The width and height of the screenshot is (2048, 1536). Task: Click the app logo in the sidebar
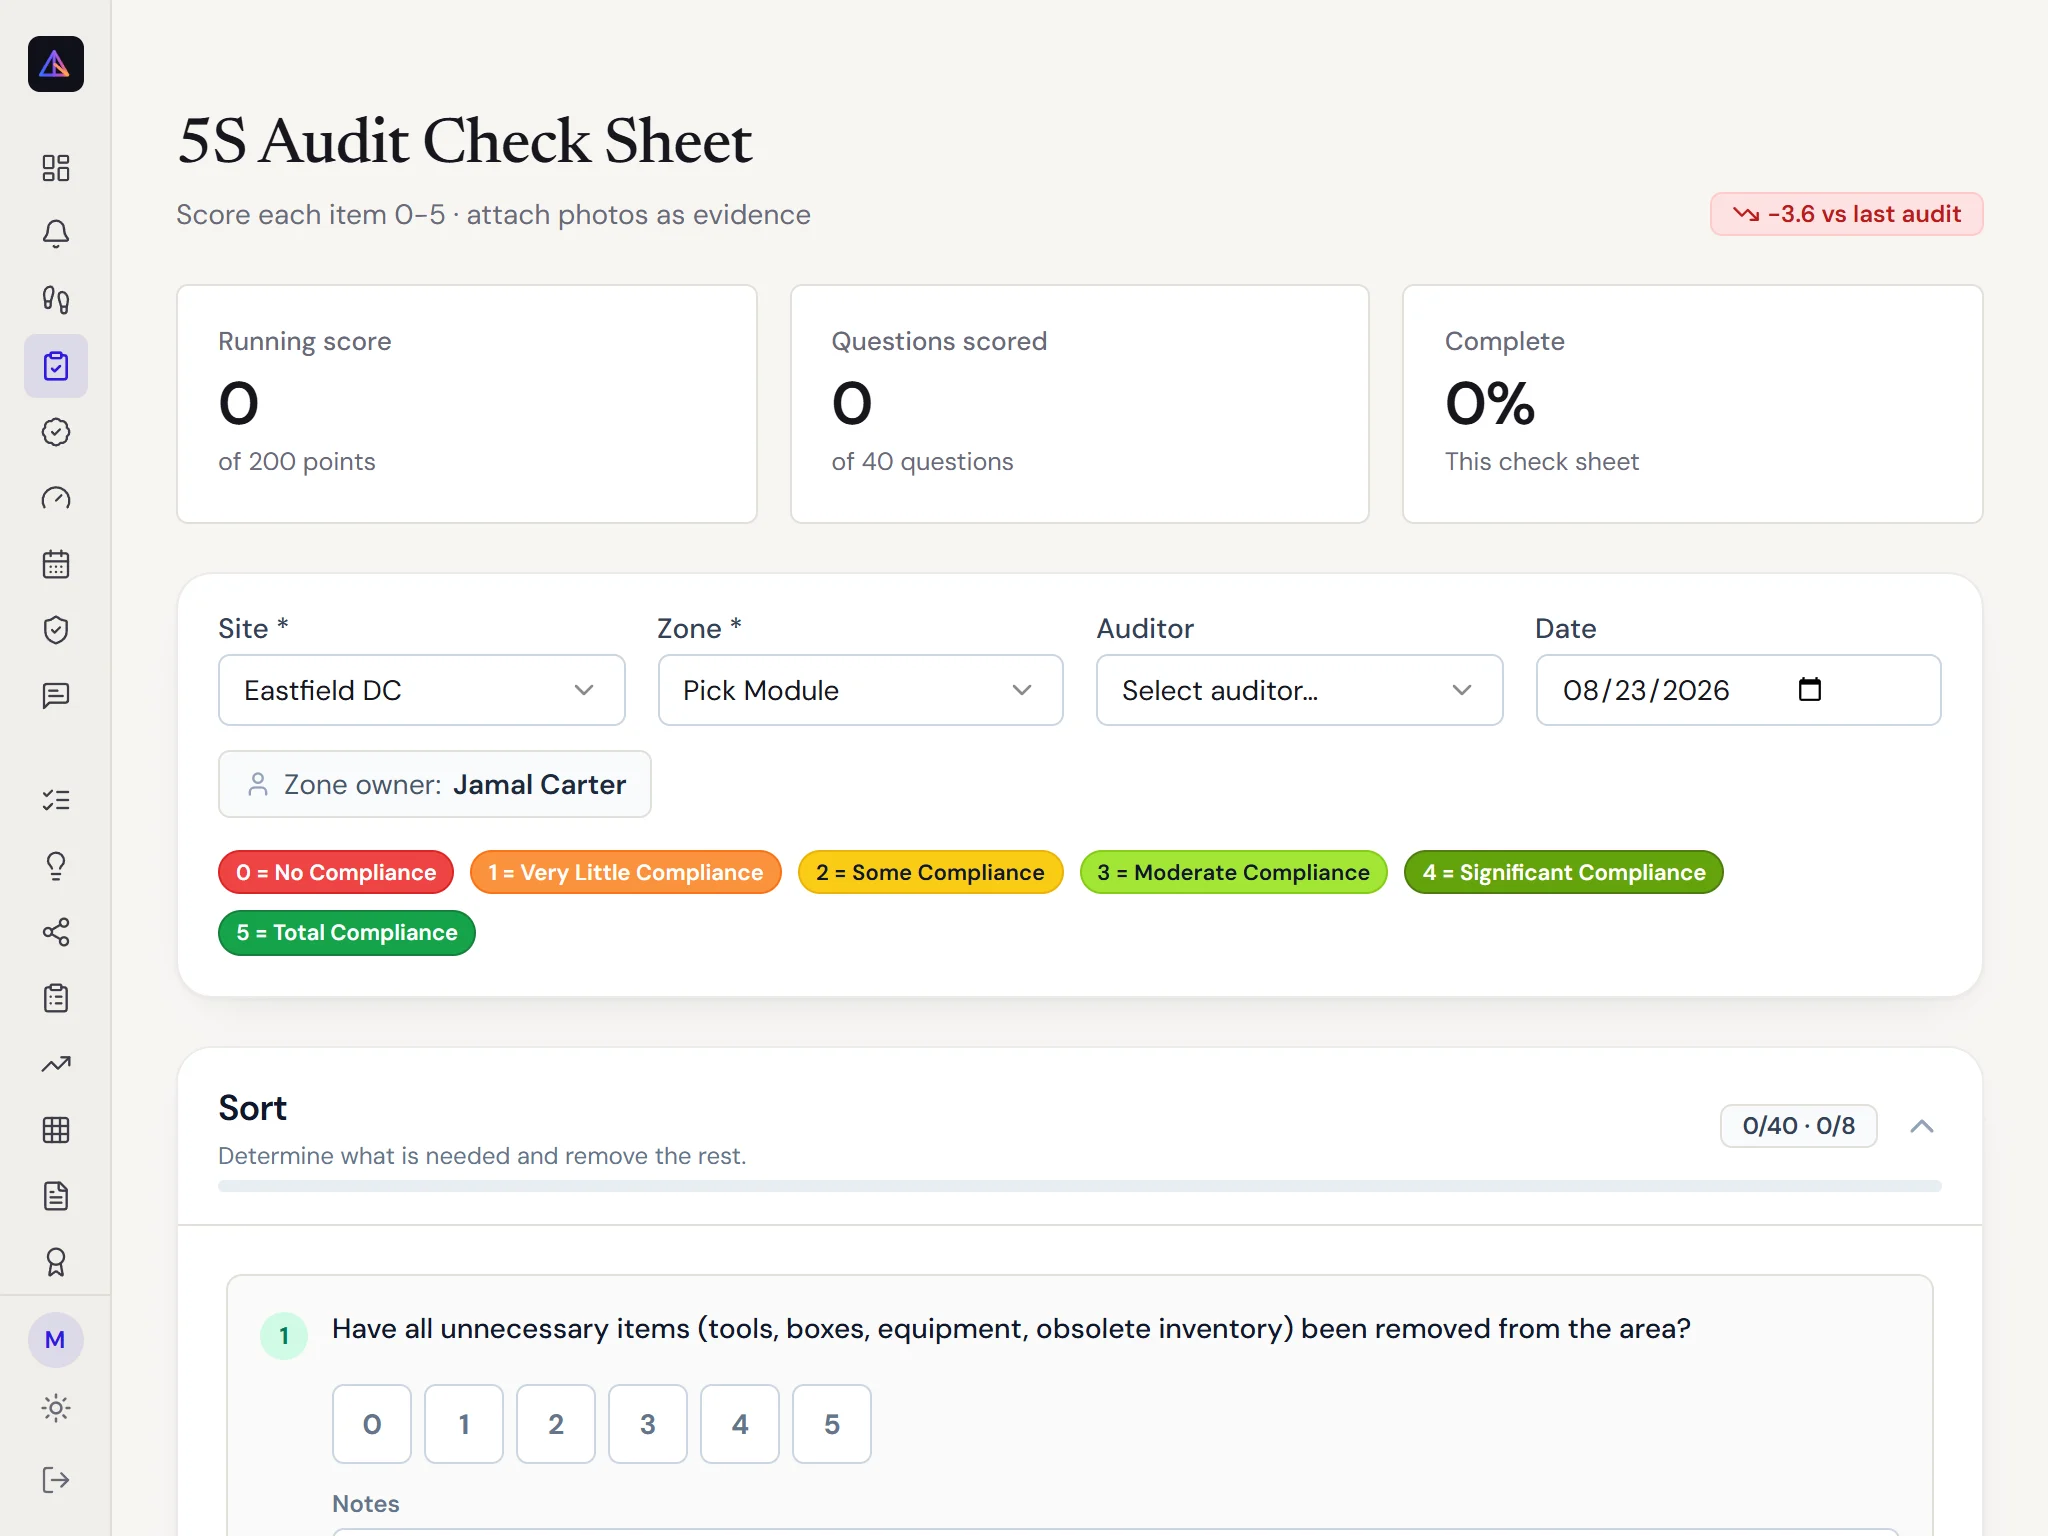click(x=56, y=64)
